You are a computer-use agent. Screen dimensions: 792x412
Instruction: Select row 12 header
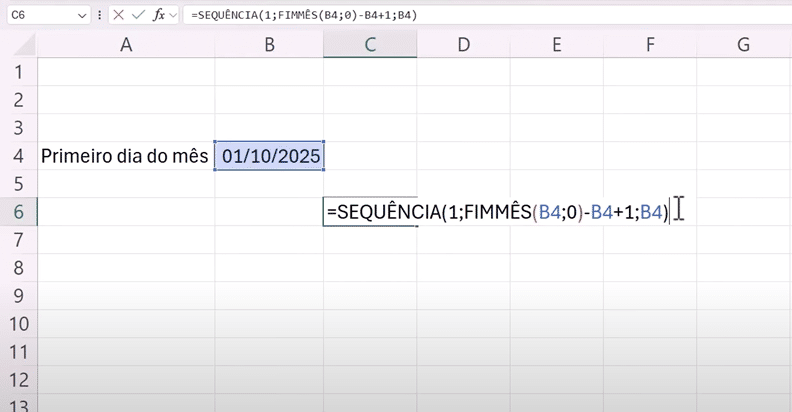19,380
